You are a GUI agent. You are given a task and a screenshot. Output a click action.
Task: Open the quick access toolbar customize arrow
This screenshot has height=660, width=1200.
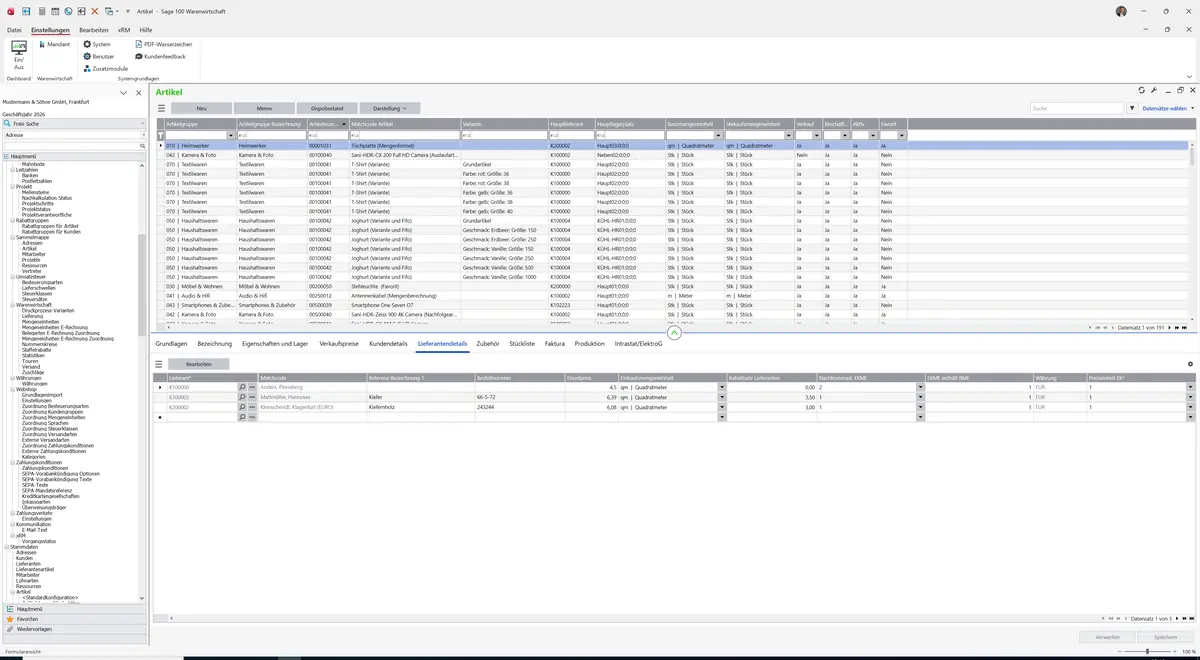[126, 11]
